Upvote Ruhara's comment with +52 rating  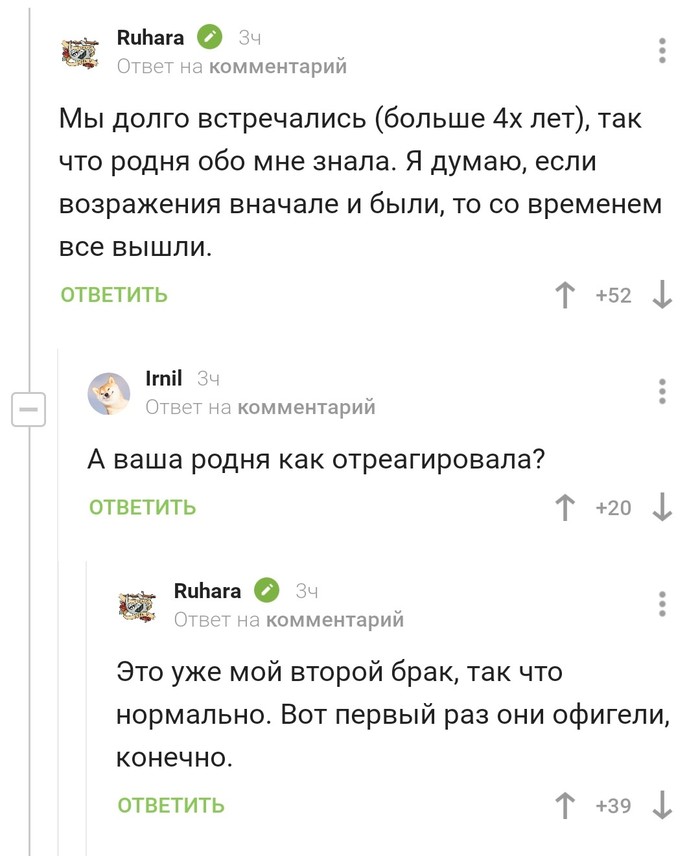click(x=566, y=295)
